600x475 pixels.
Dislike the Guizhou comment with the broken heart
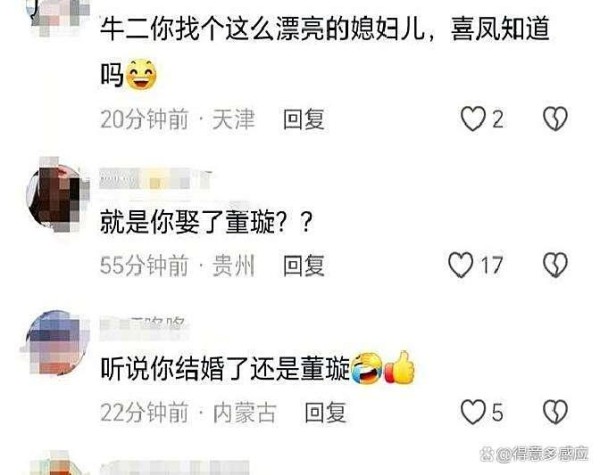[x=555, y=264]
